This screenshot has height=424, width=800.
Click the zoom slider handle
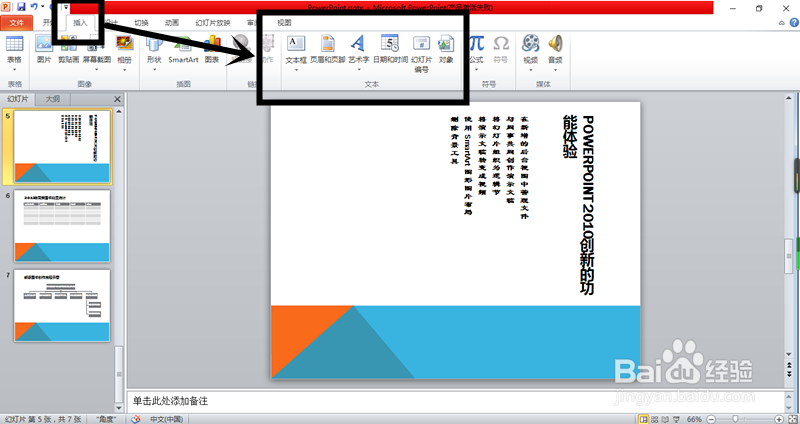point(735,419)
